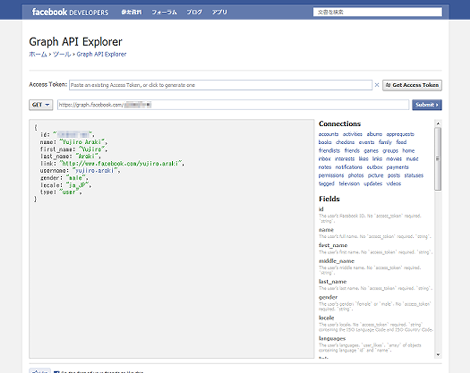Open the first nav item before フォーラム
The image size is (470, 373).
click(131, 12)
